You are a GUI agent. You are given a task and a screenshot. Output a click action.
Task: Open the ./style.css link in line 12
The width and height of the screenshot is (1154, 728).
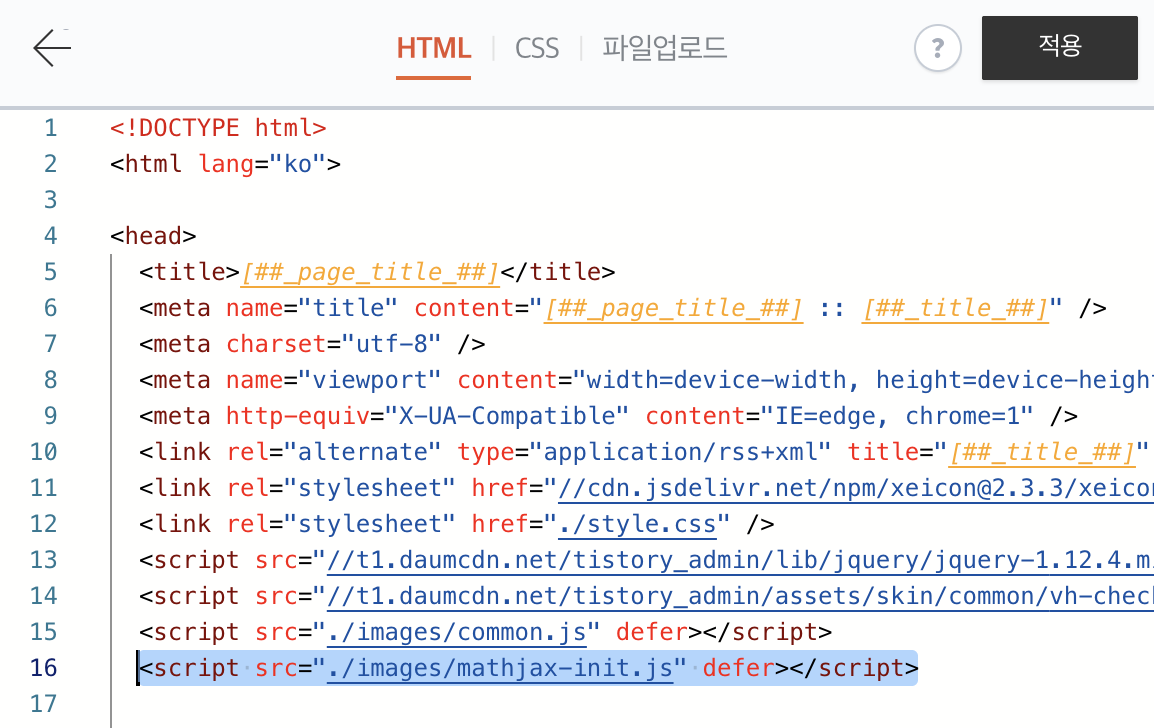(x=637, y=524)
